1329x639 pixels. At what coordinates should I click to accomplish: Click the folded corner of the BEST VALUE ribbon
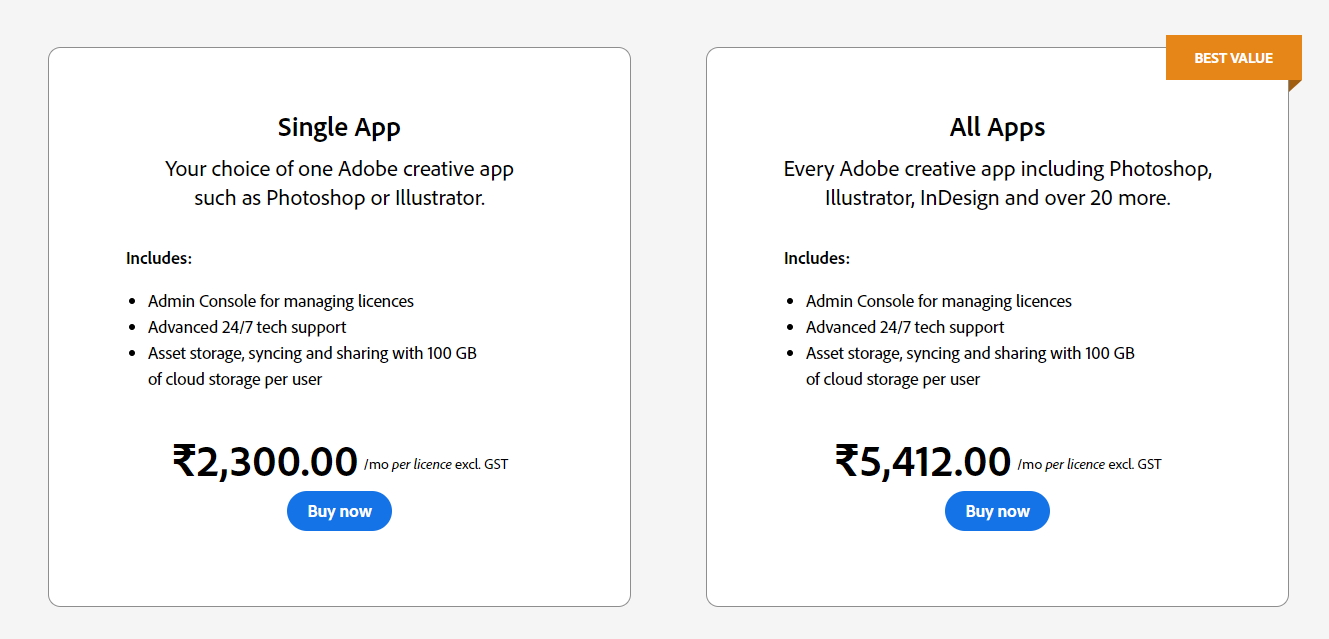(x=1293, y=85)
